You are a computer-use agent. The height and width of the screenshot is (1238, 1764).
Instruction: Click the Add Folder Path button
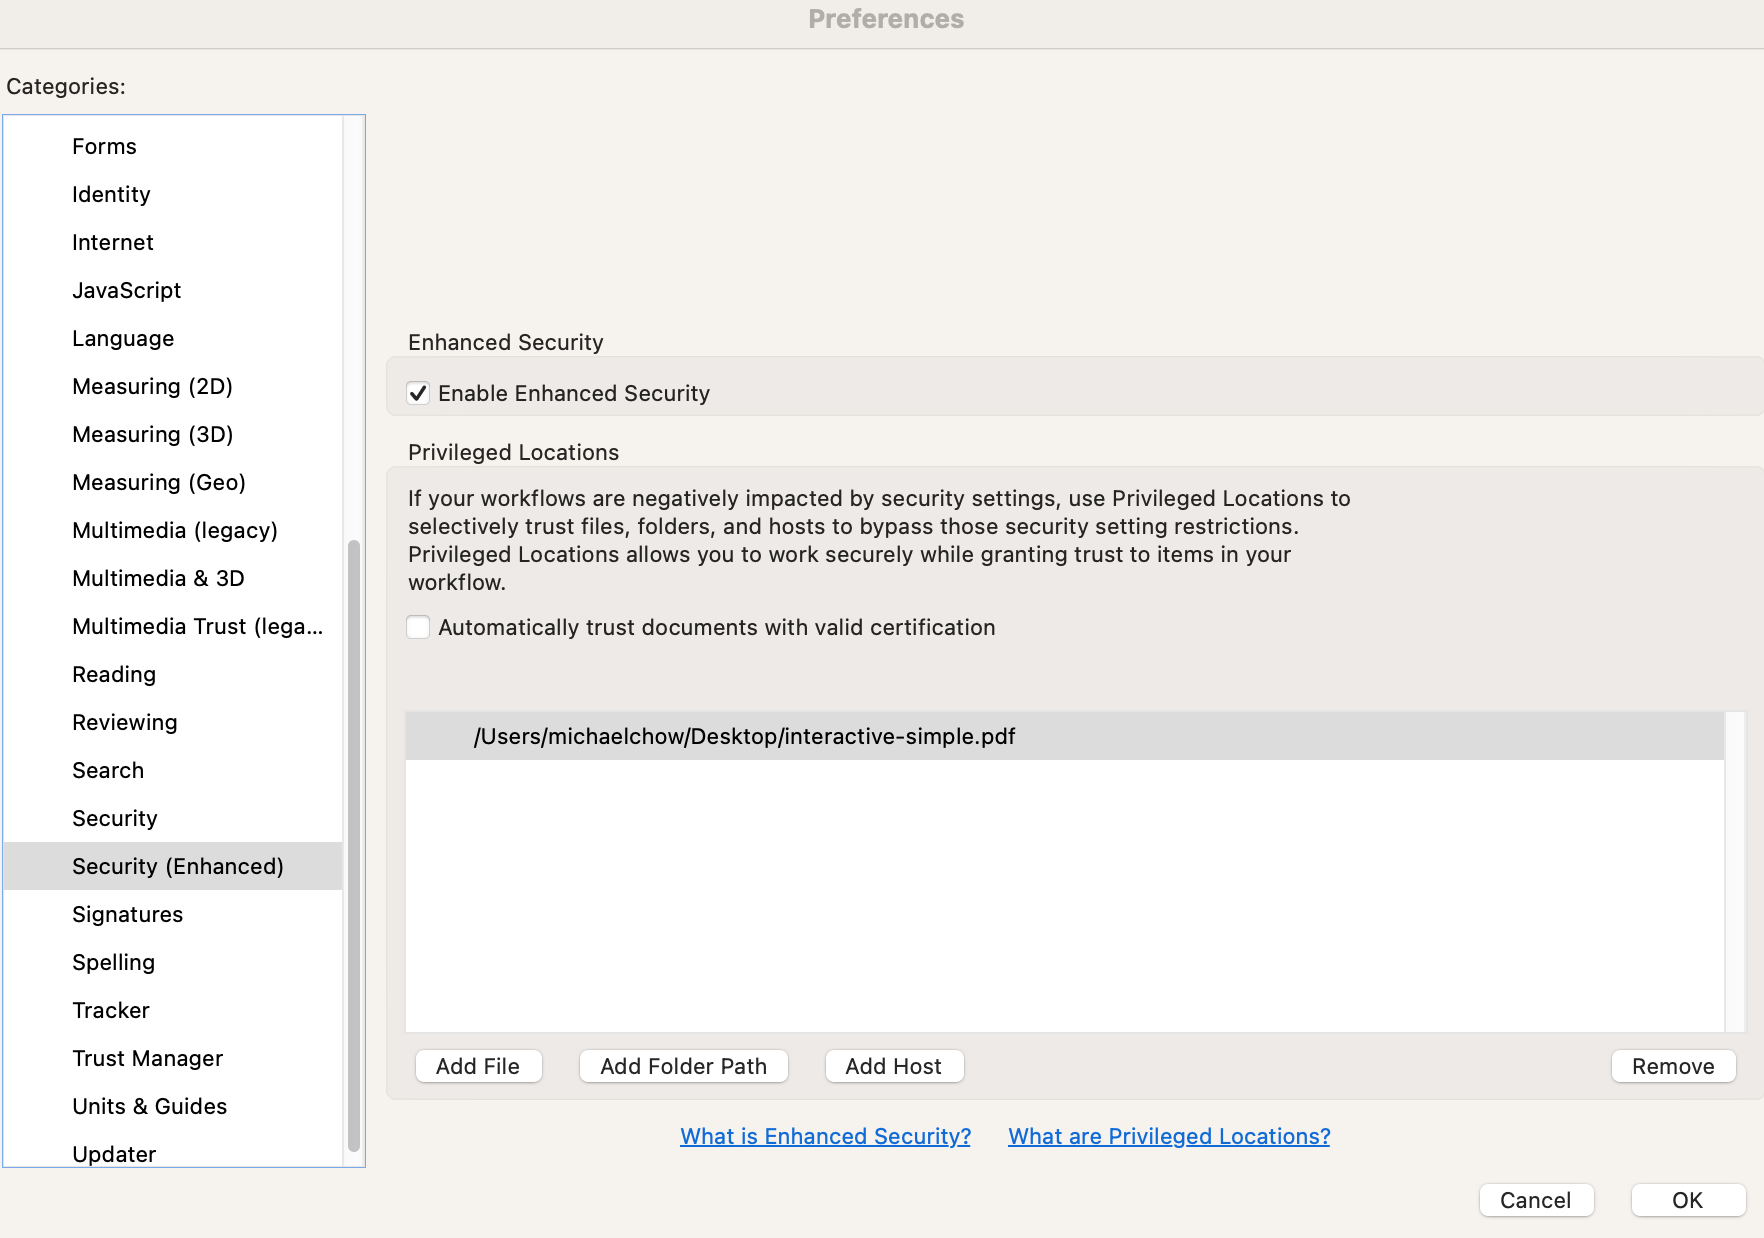click(x=683, y=1066)
